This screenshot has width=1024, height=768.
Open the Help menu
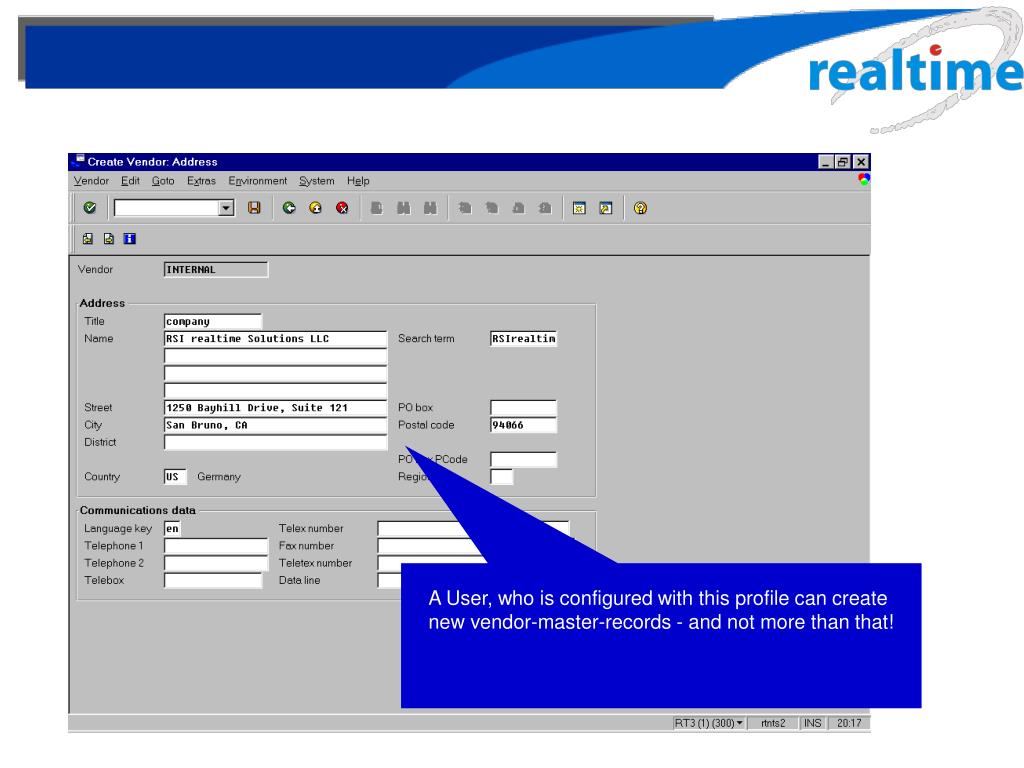358,181
